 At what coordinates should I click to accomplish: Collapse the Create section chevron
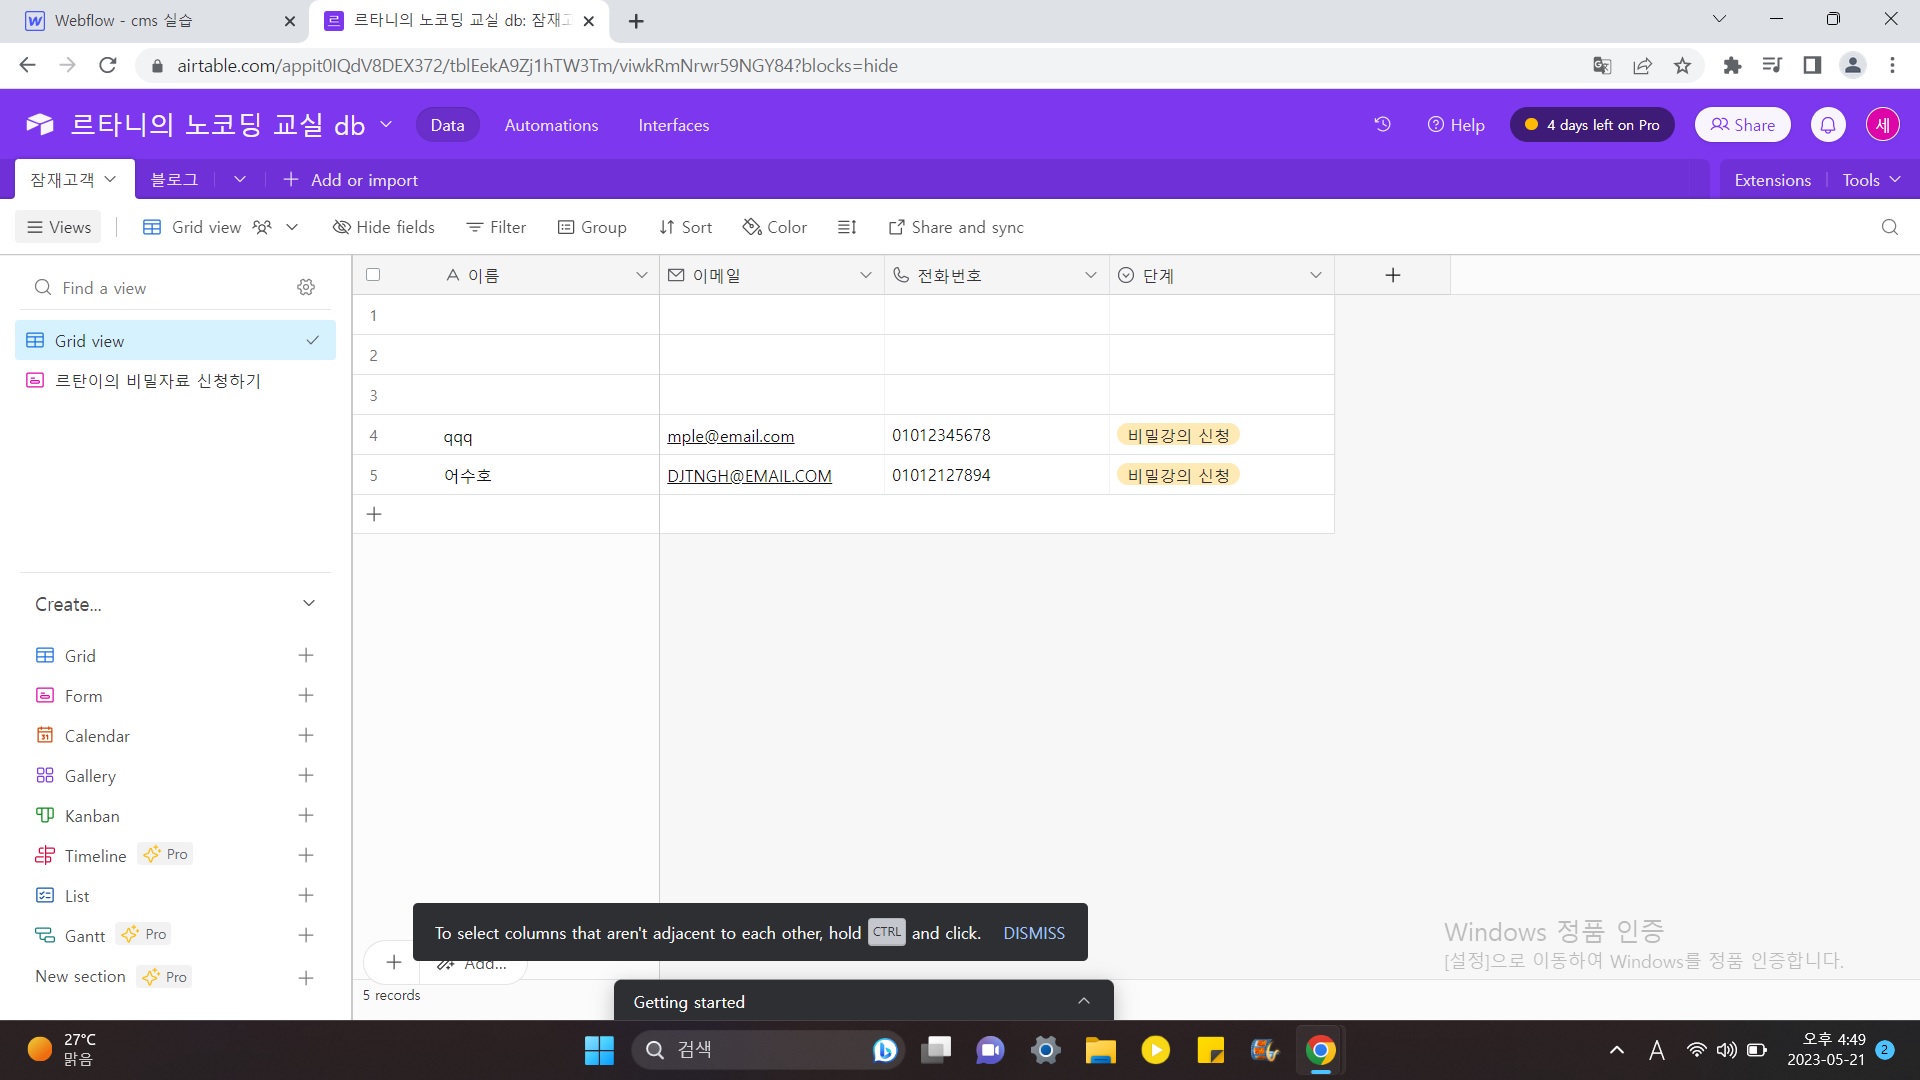click(x=309, y=604)
